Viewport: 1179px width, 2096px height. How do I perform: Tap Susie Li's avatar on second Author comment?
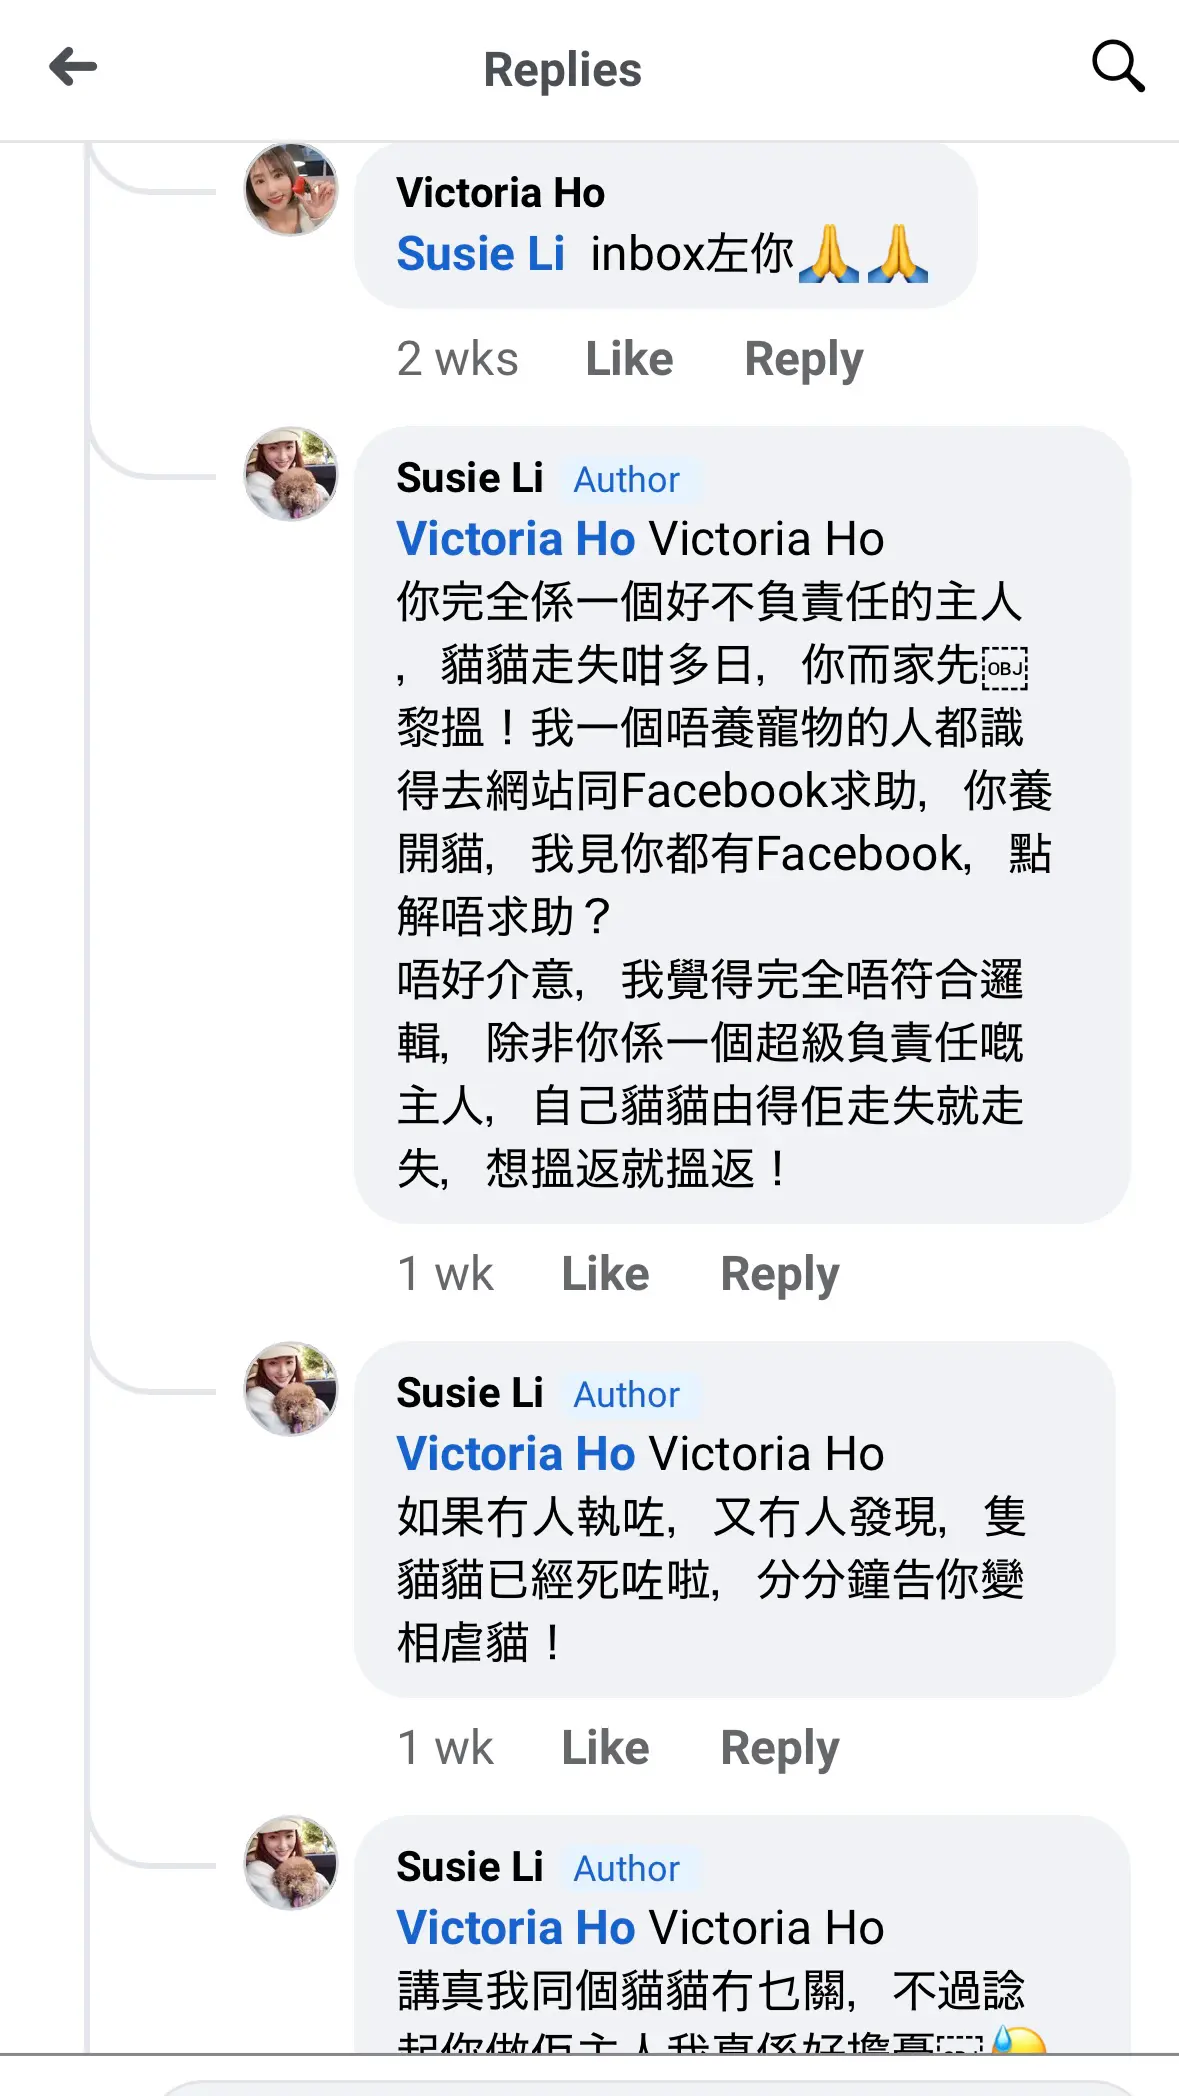(x=291, y=1389)
